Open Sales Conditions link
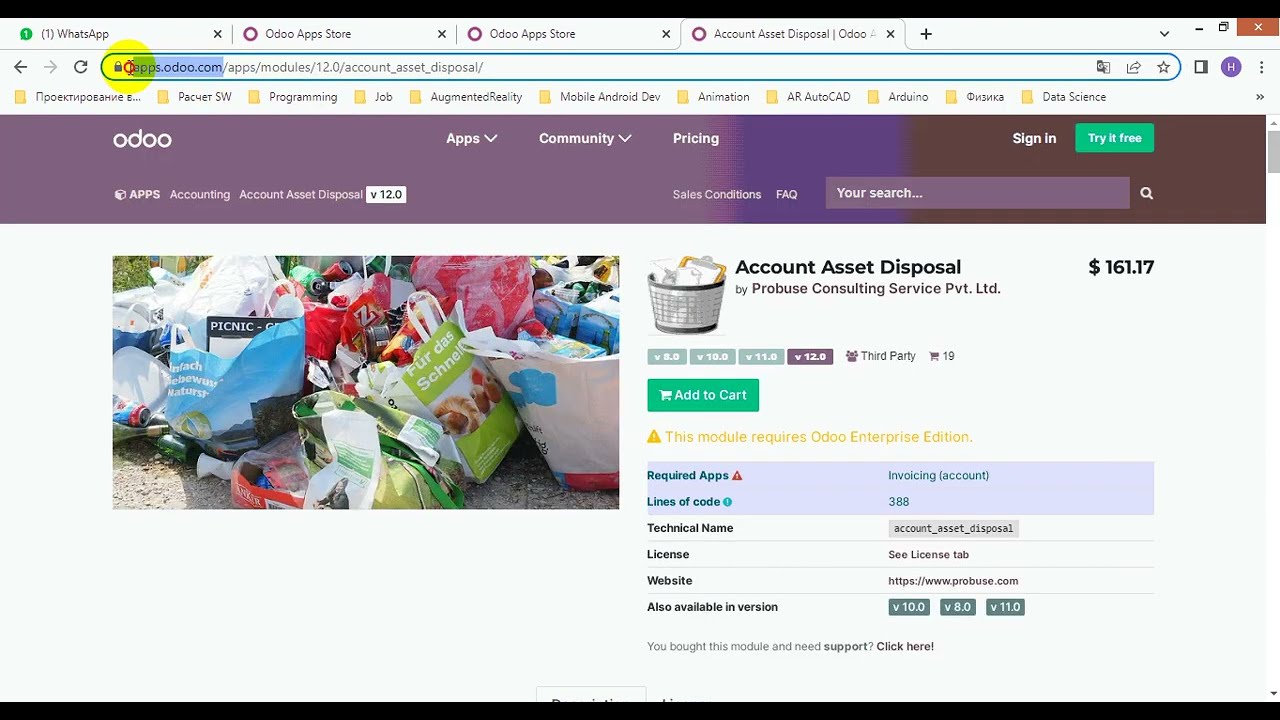Screen dimensions: 1280x720 (717, 194)
